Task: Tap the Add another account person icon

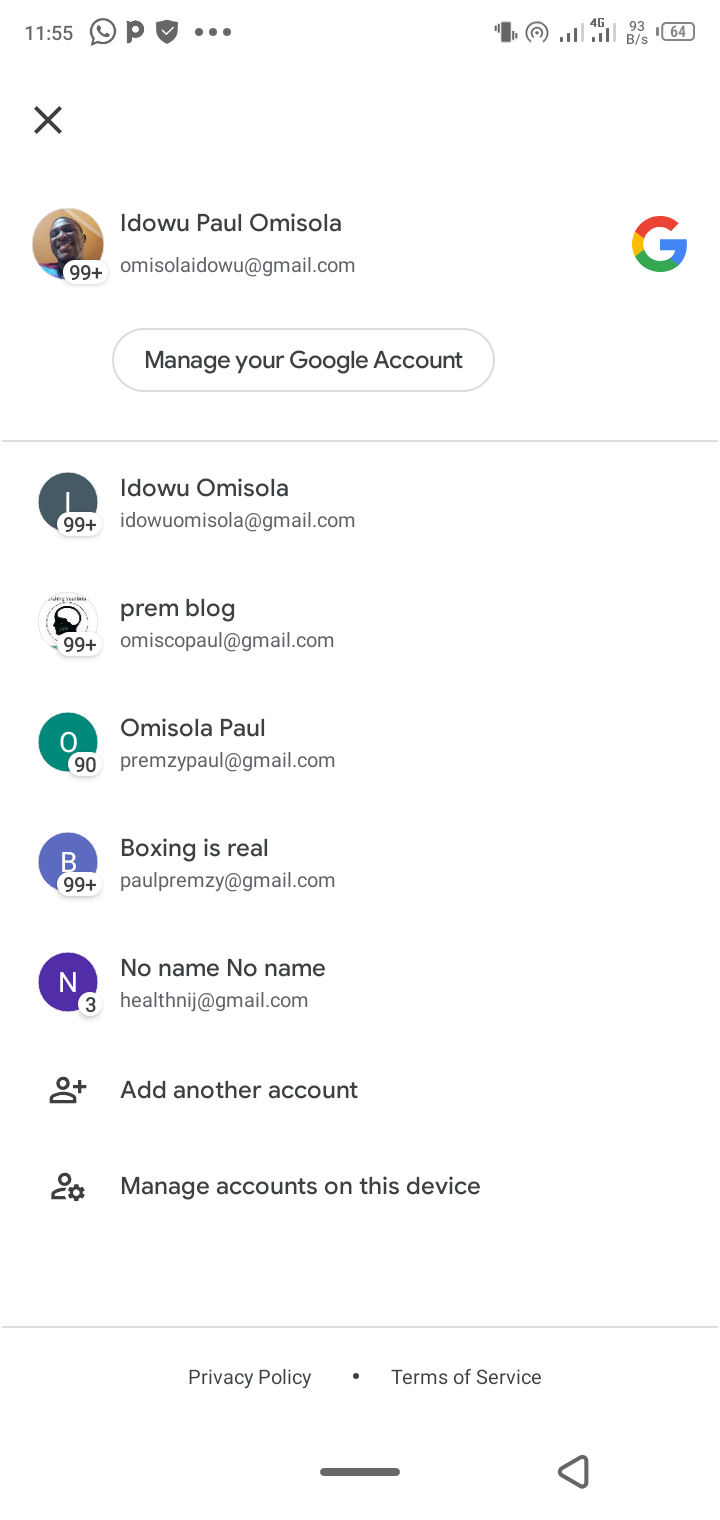Action: tap(66, 1089)
